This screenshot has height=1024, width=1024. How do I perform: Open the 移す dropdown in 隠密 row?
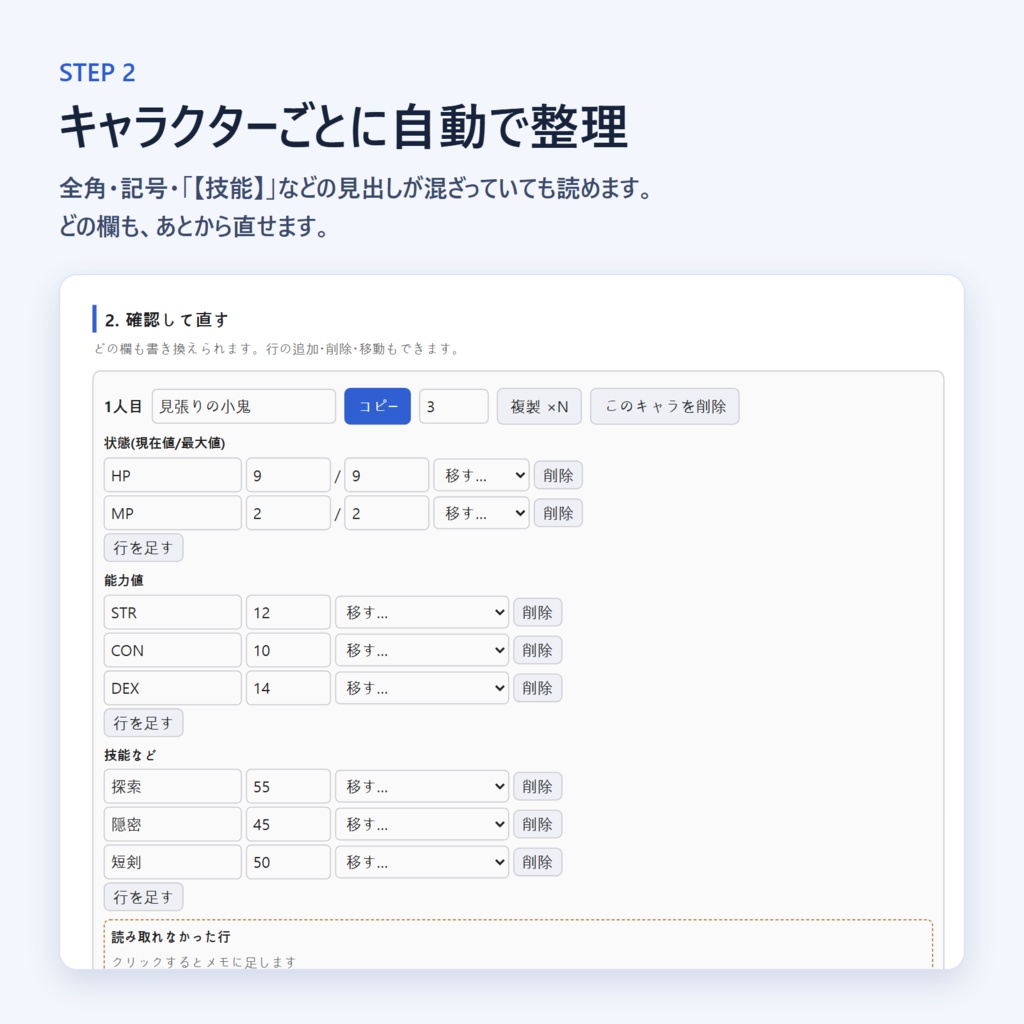[422, 825]
